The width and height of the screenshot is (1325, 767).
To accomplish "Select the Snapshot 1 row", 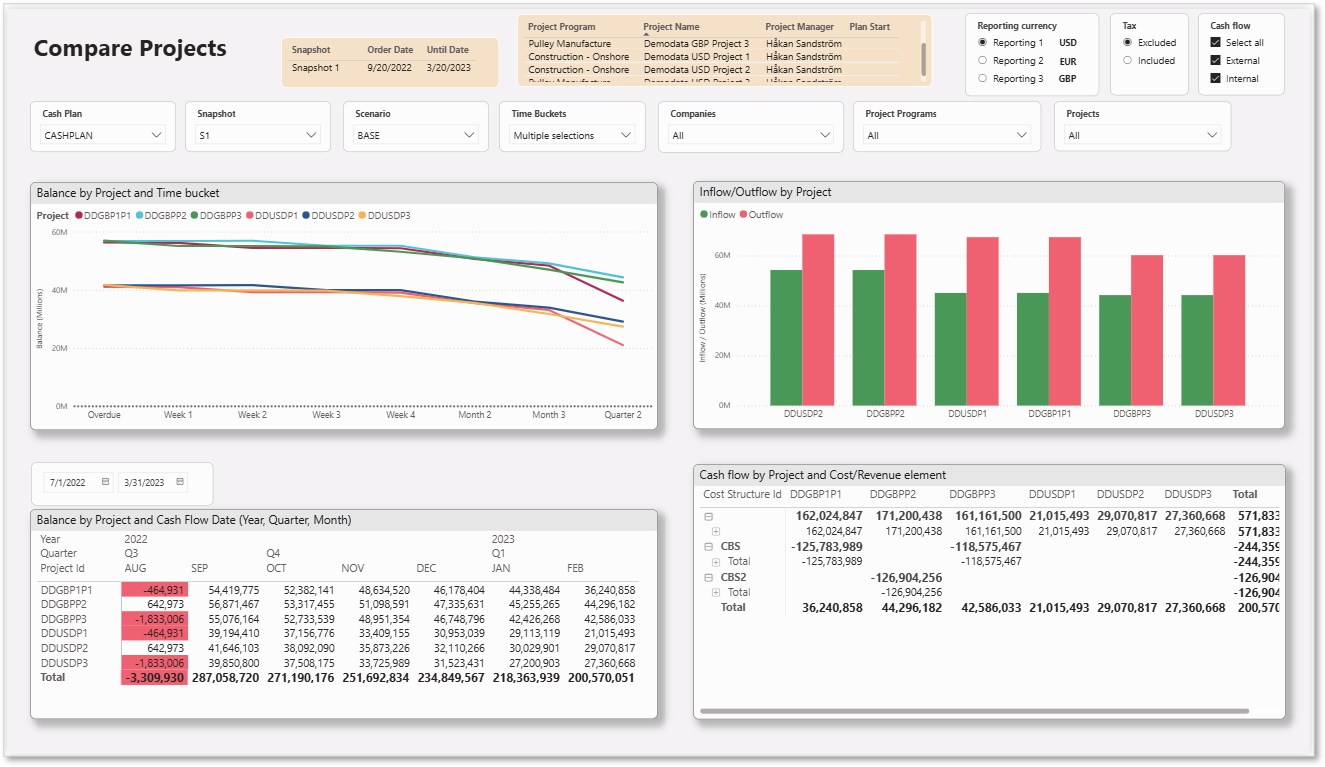I will pyautogui.click(x=390, y=68).
